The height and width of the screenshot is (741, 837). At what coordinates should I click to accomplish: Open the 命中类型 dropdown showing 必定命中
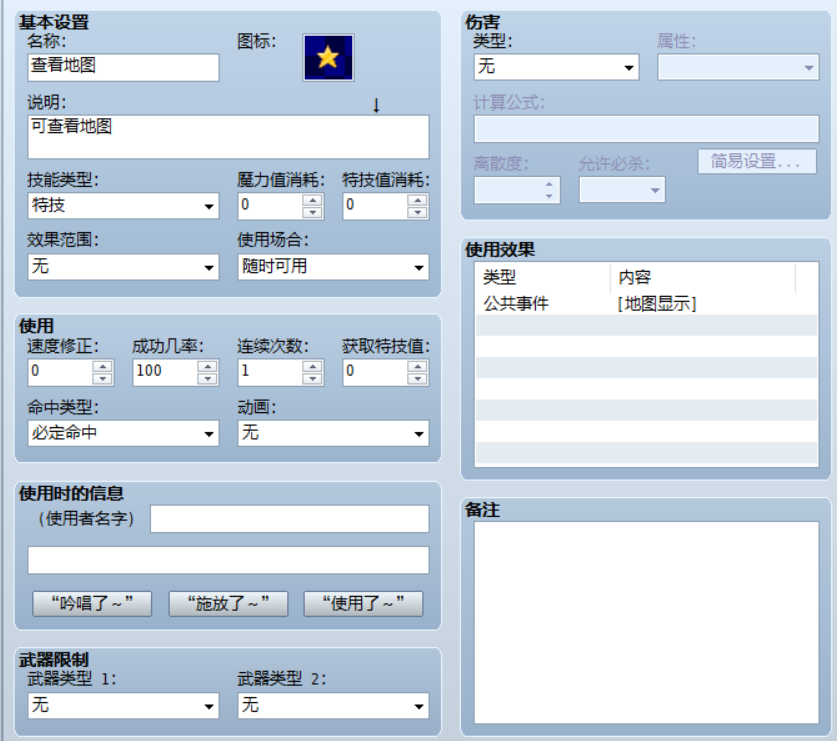[x=123, y=433]
